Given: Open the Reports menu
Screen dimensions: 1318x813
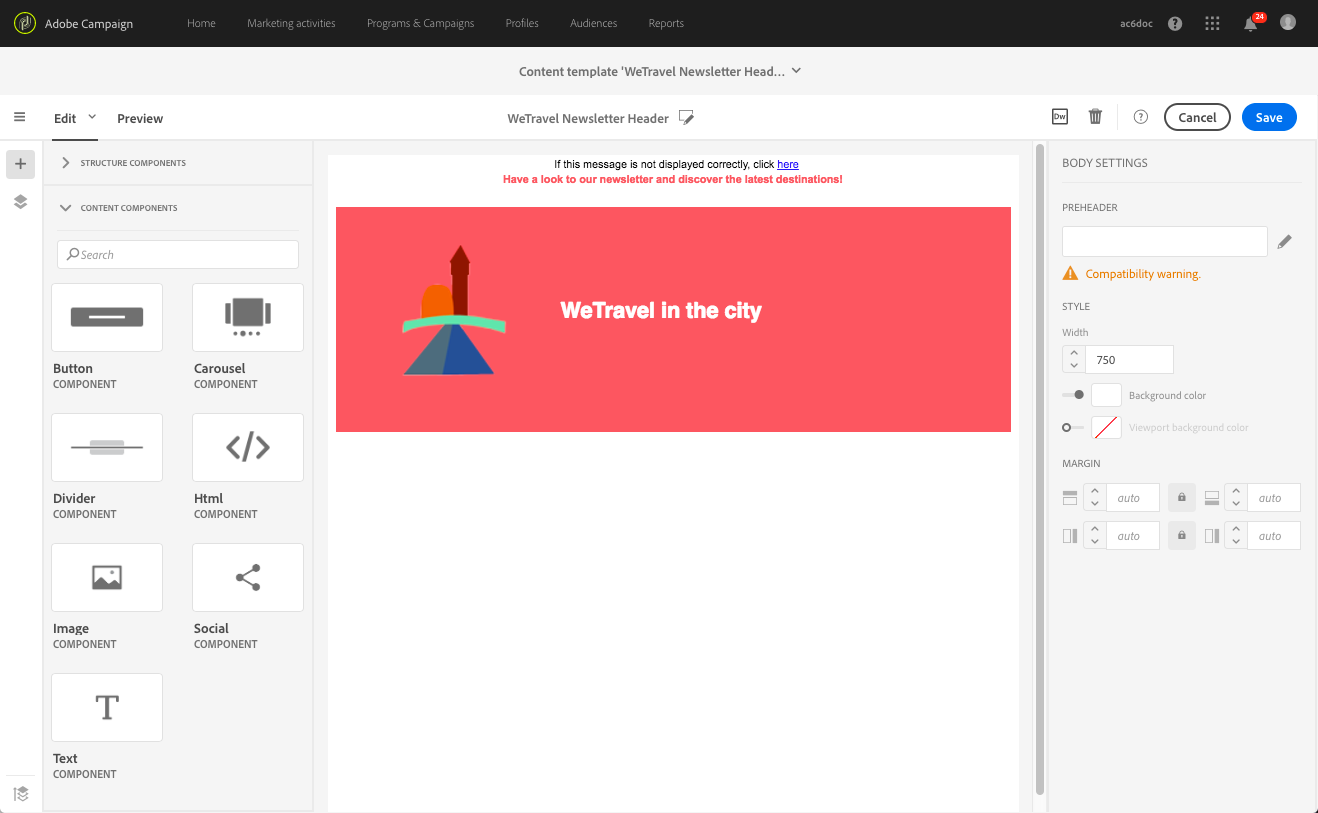Looking at the screenshot, I should [666, 23].
